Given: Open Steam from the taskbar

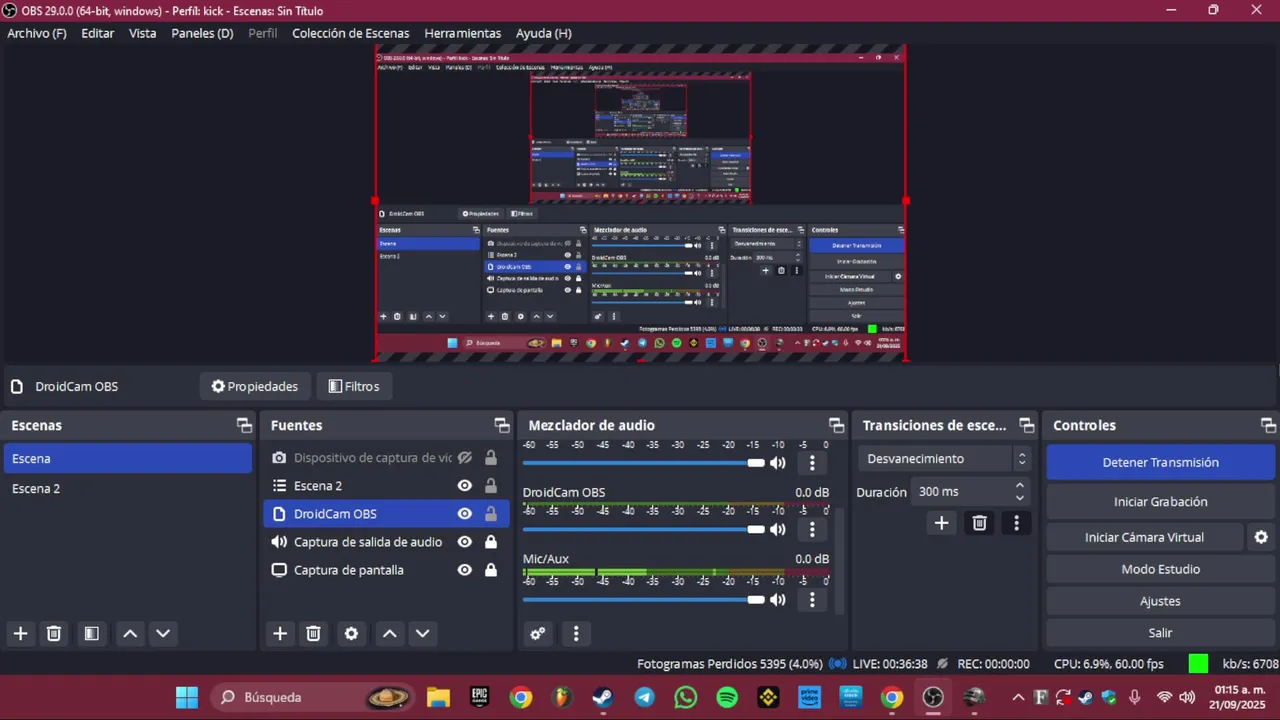Looking at the screenshot, I should pos(602,697).
